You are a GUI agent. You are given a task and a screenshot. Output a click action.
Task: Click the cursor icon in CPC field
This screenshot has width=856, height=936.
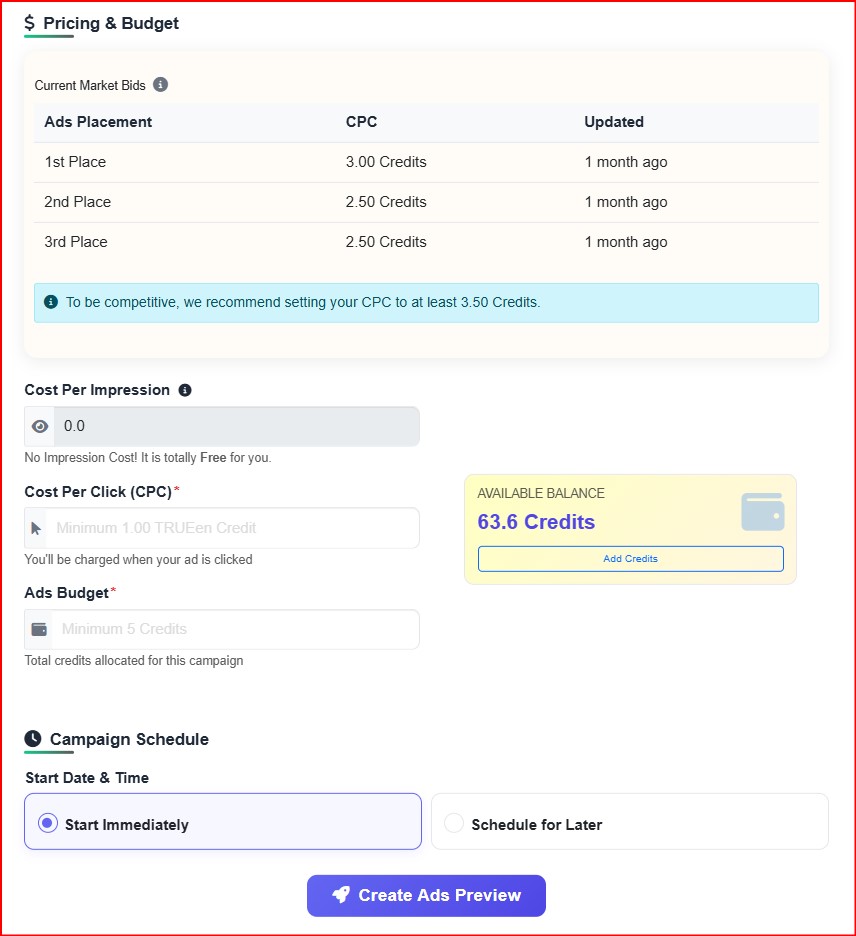click(37, 528)
